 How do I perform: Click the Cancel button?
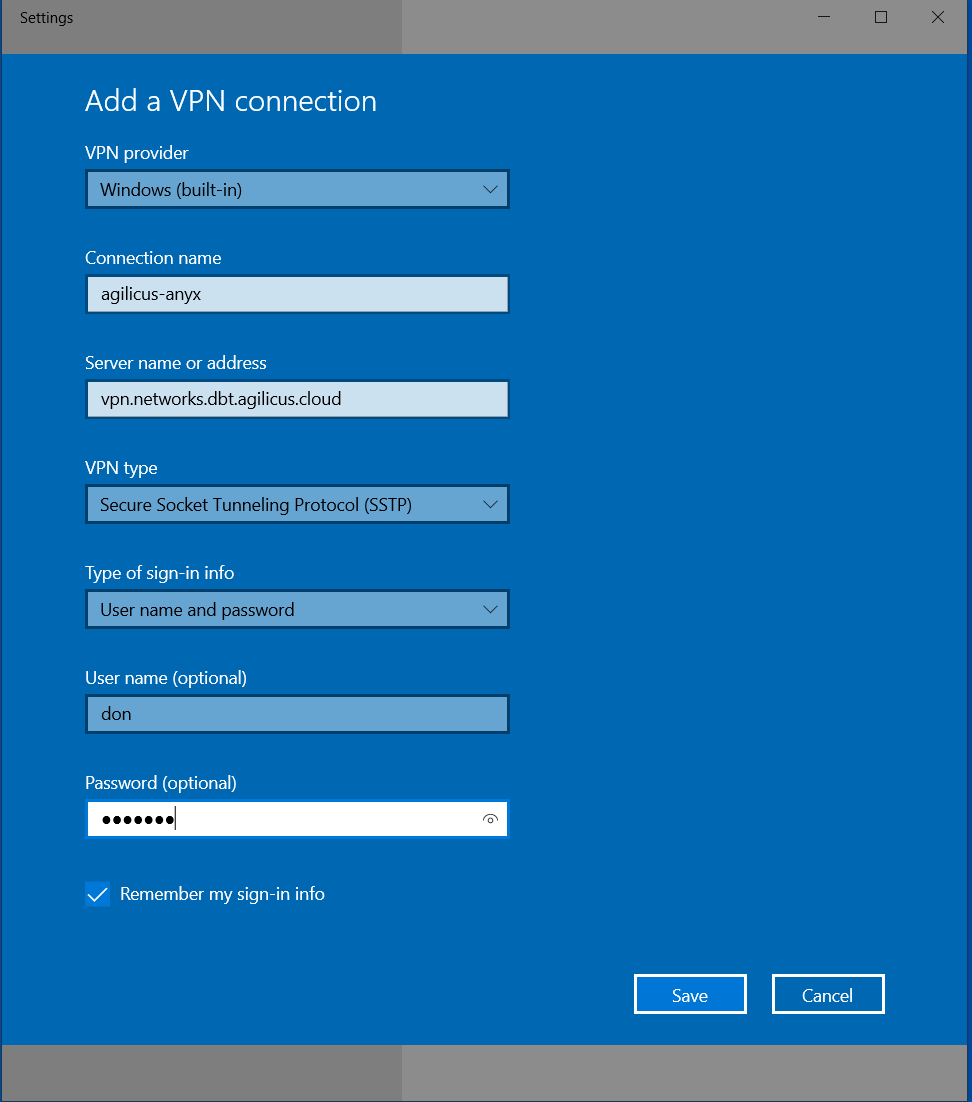pyautogui.click(x=828, y=995)
